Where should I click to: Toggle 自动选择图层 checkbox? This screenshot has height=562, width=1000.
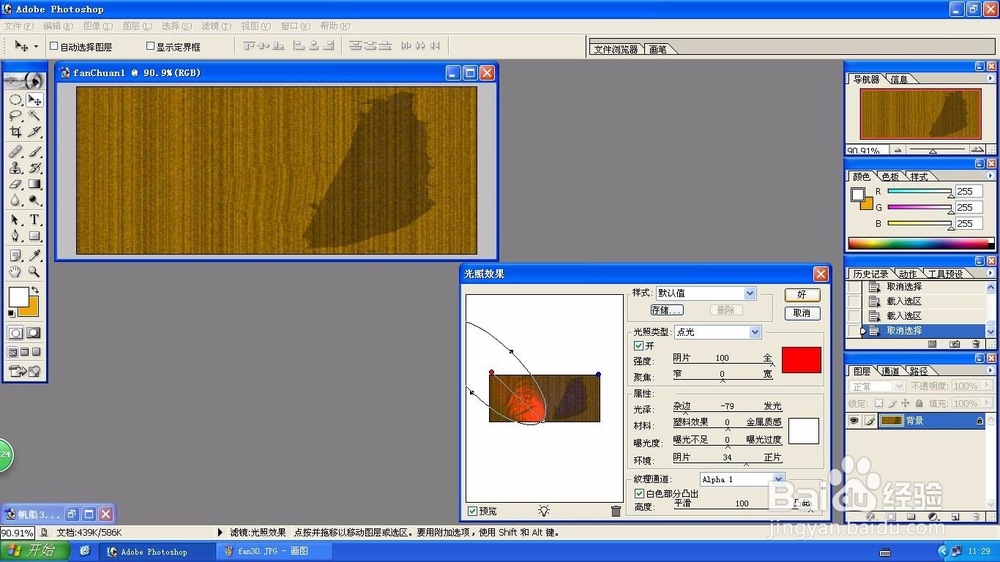click(54, 46)
